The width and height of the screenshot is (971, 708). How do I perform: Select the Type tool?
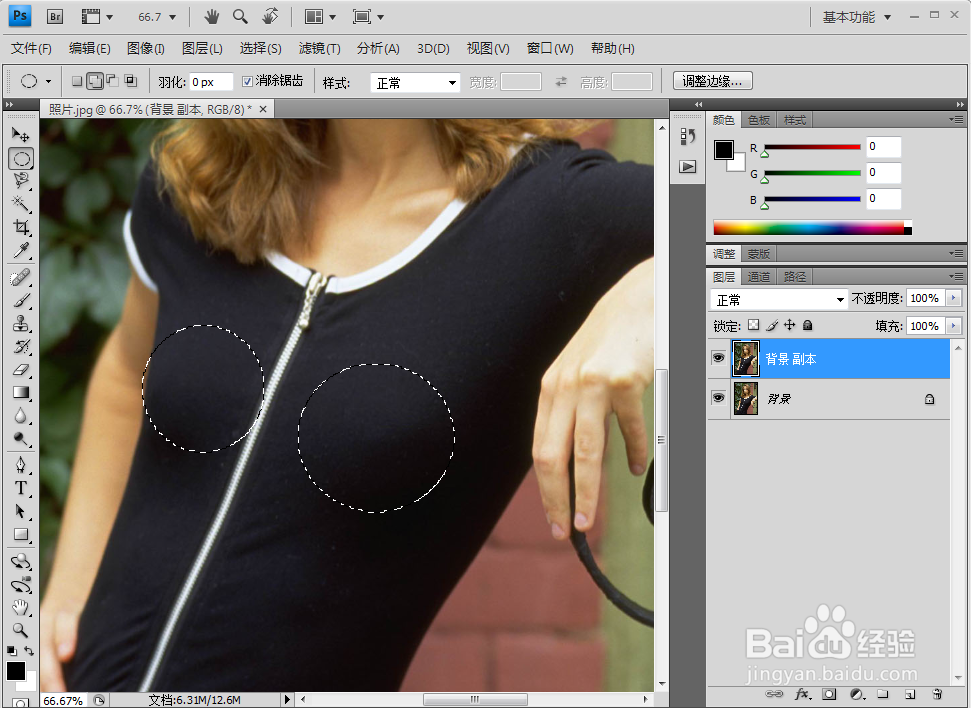coord(20,488)
